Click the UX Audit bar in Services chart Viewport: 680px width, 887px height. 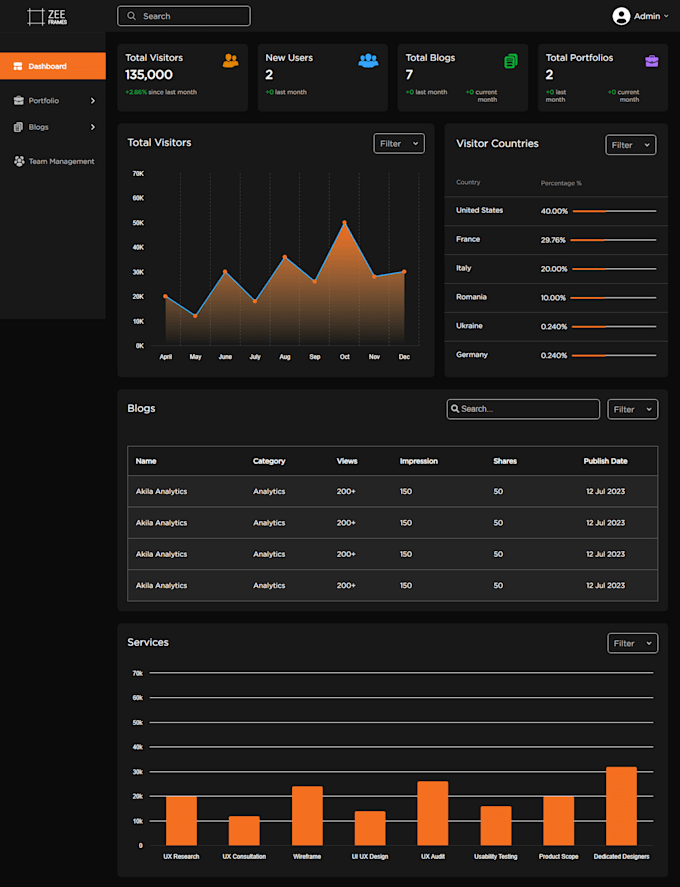433,813
